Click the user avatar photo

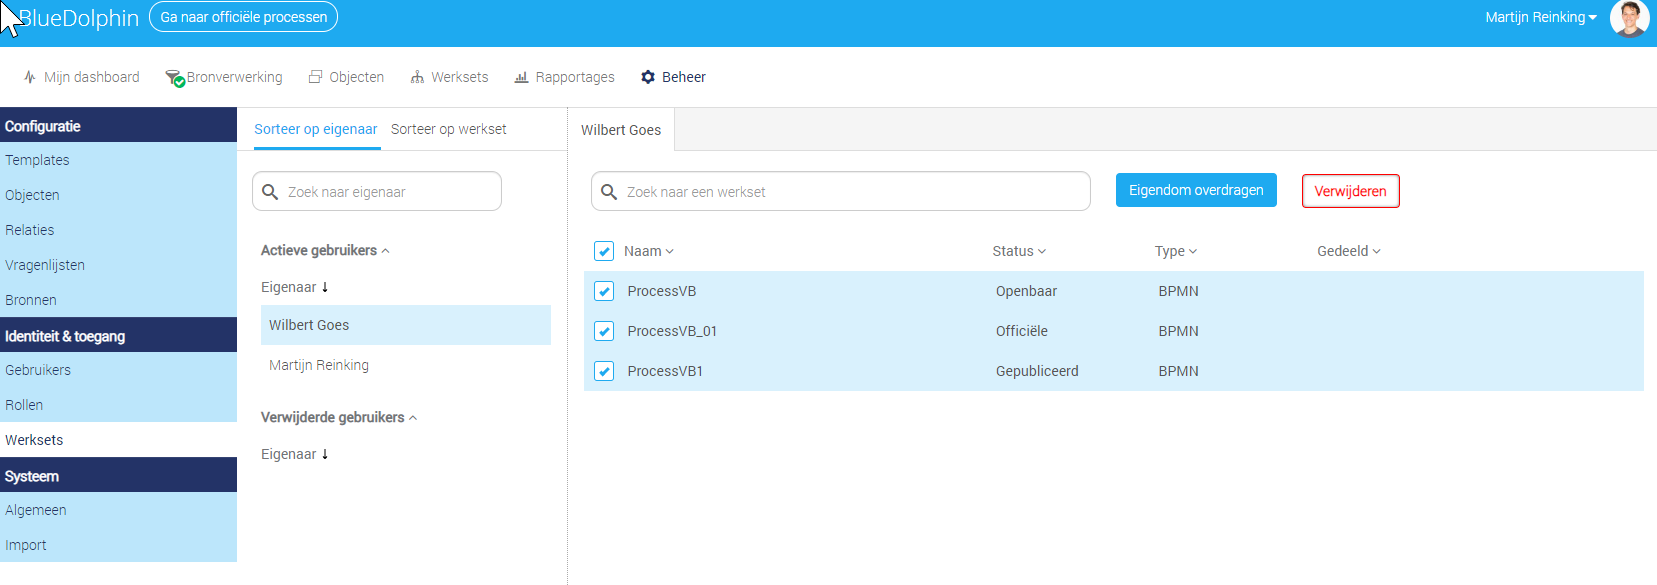tap(1629, 18)
